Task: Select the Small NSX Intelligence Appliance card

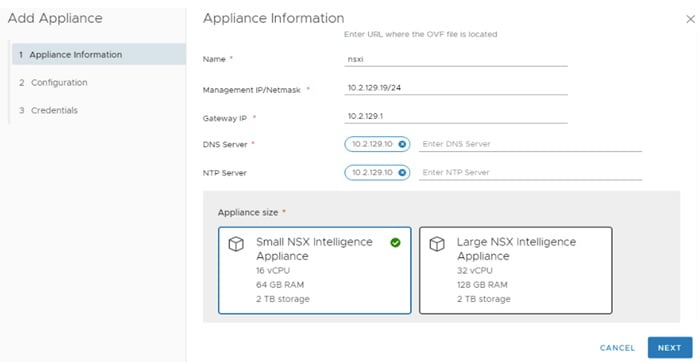Action: (315, 270)
